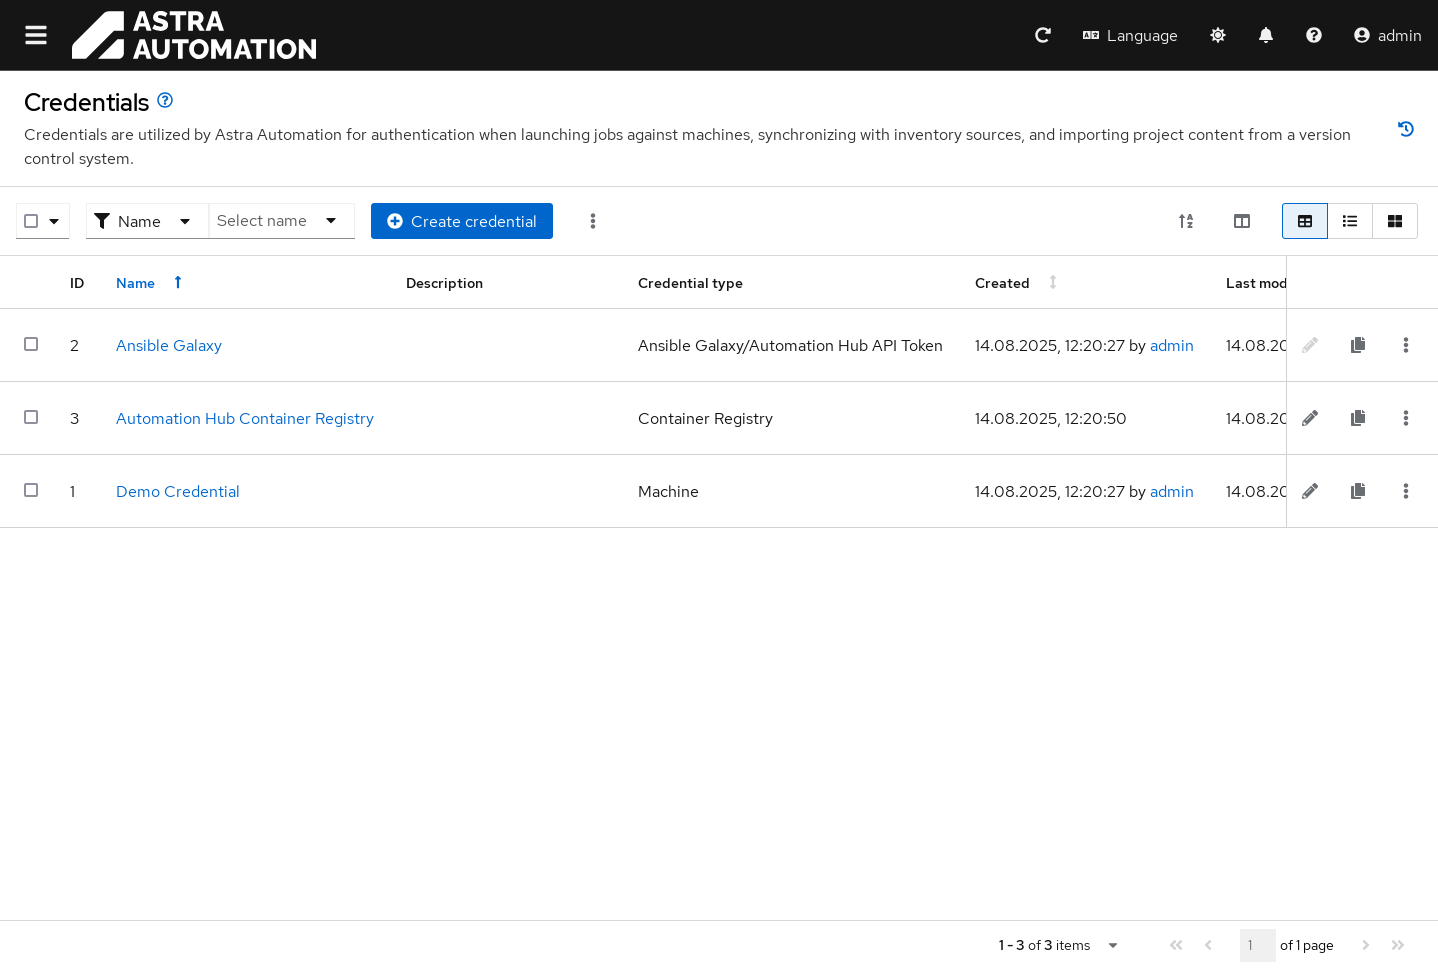
Task: Open the Language menu
Action: 1130,35
